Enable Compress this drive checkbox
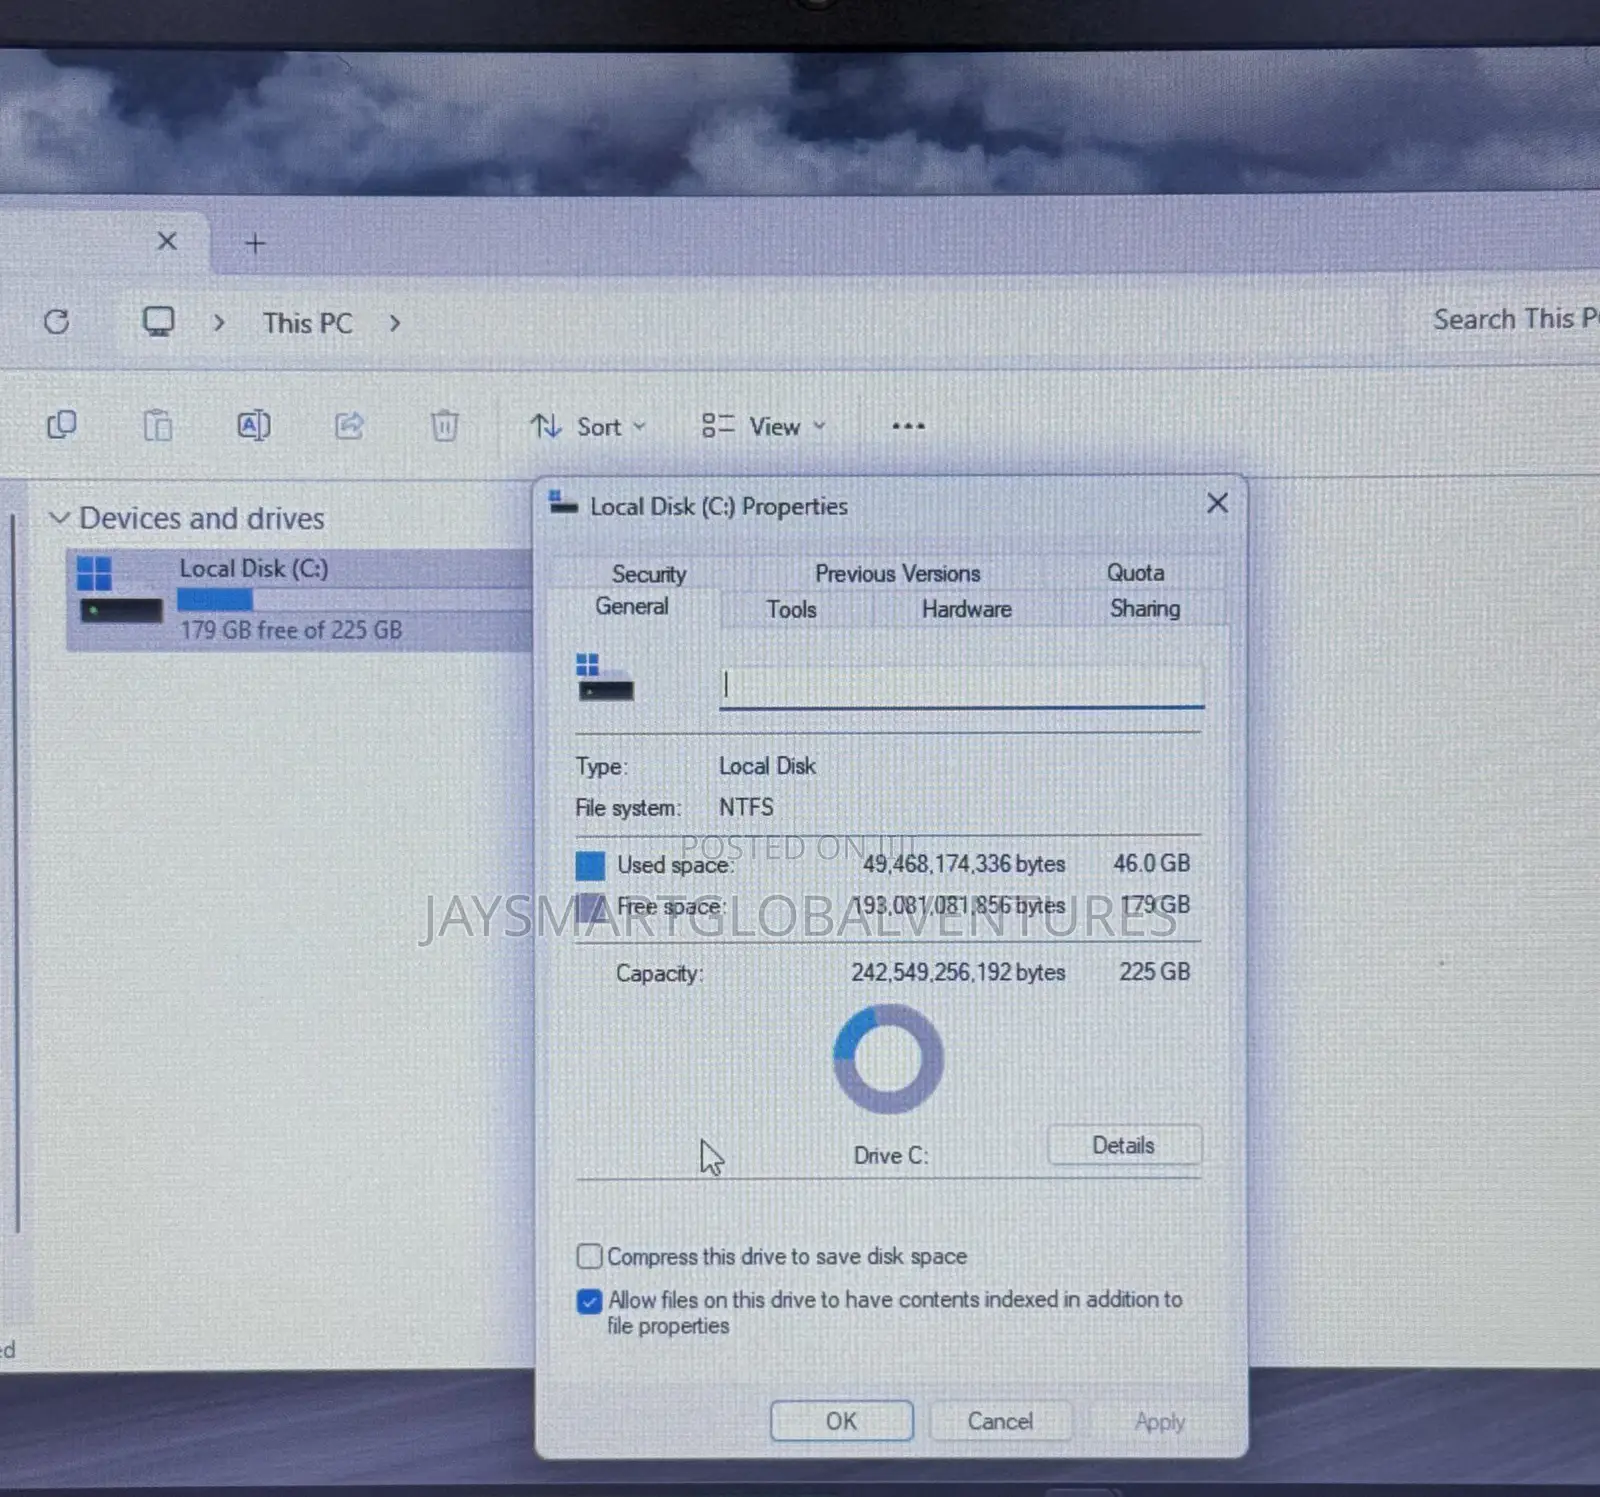This screenshot has height=1497, width=1600. point(590,1256)
